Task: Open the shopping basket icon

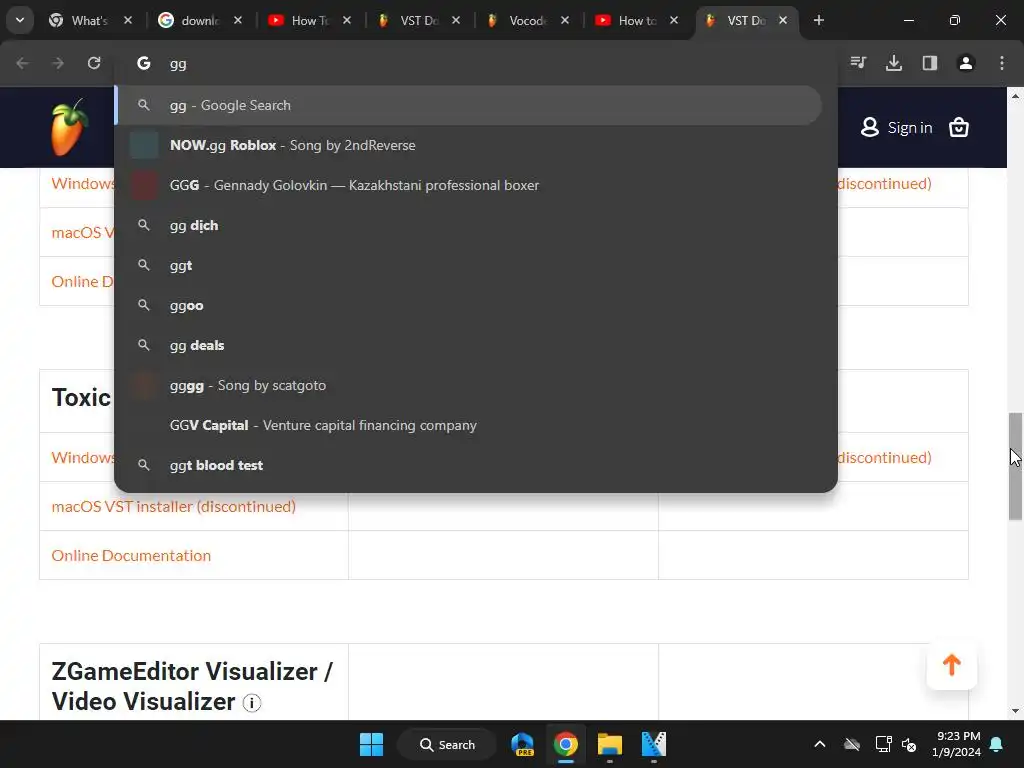Action: (959, 127)
